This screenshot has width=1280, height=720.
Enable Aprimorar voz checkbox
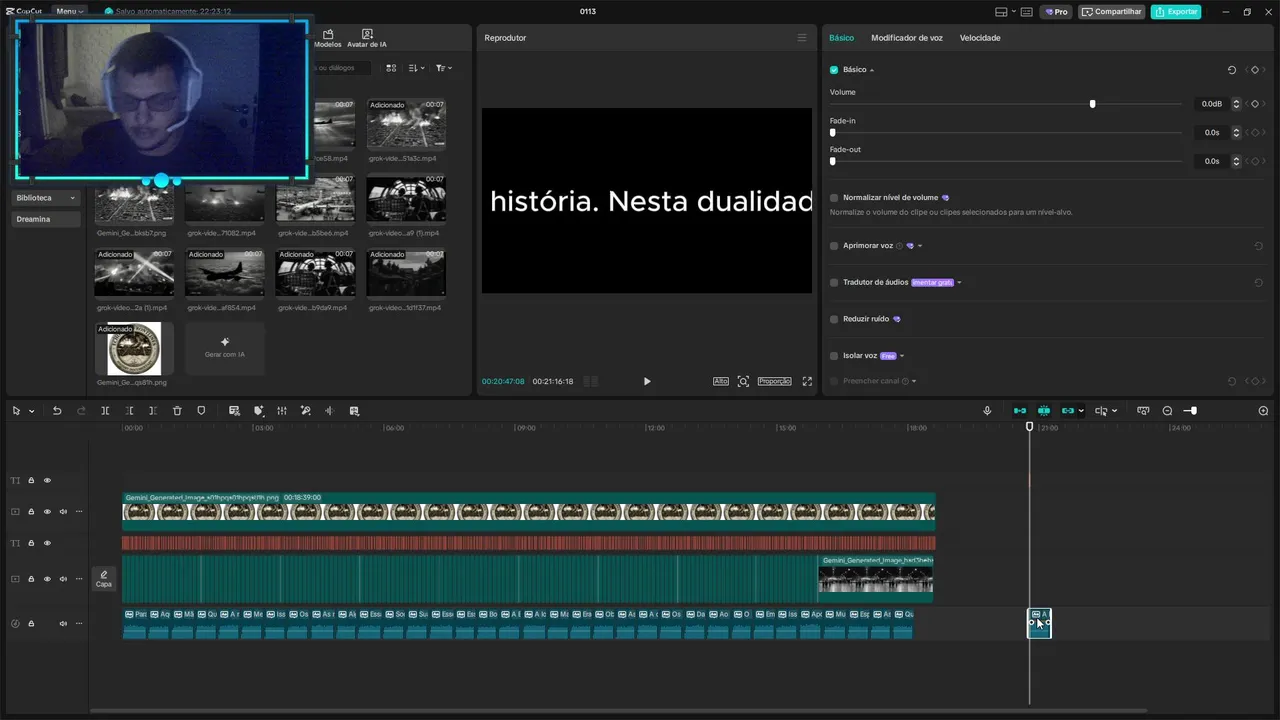pyautogui.click(x=834, y=246)
